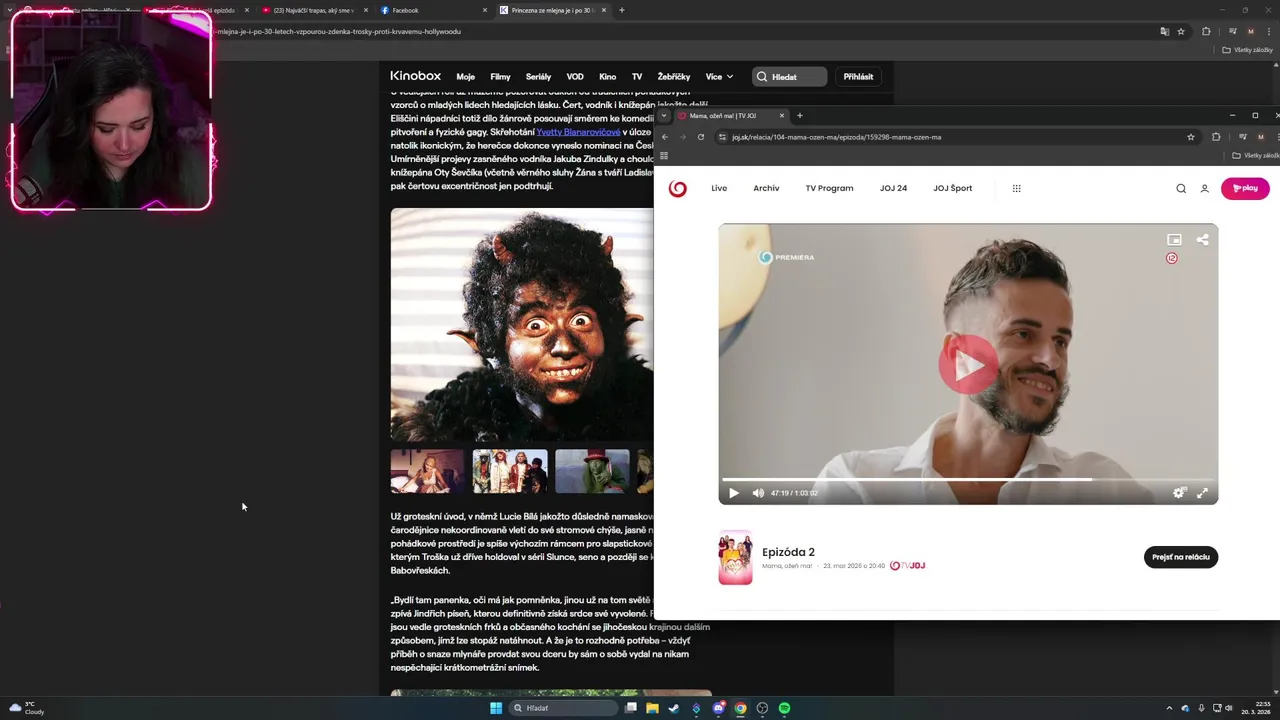Open Chrome apps grid in JOJ bookmarks bar
The height and width of the screenshot is (720, 1280).
coord(664,156)
